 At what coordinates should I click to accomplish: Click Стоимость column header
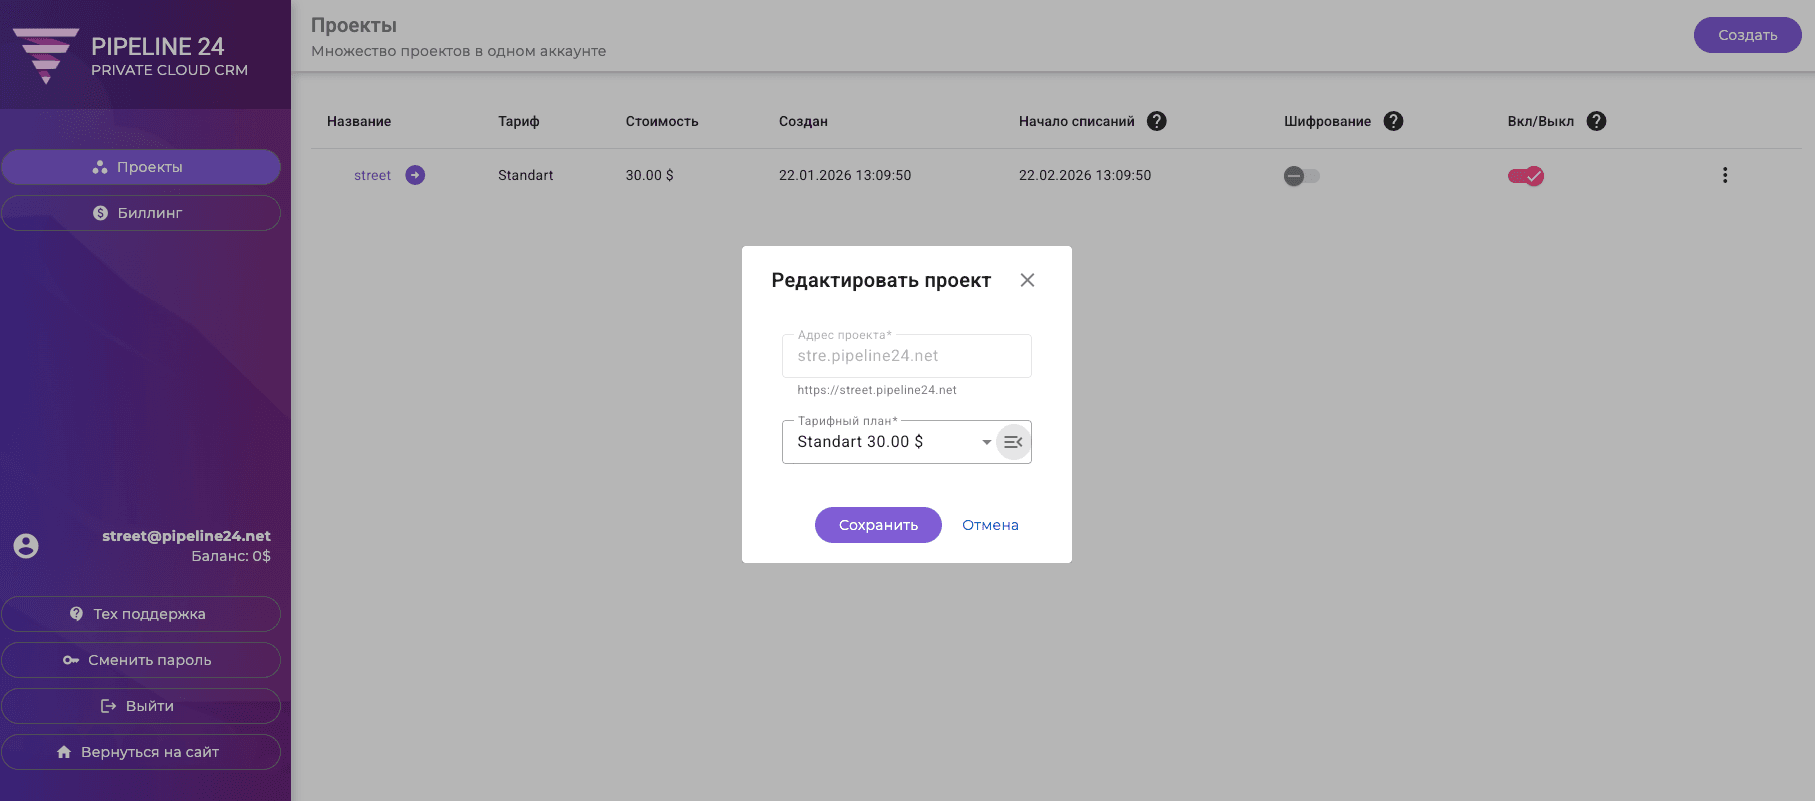pyautogui.click(x=662, y=121)
